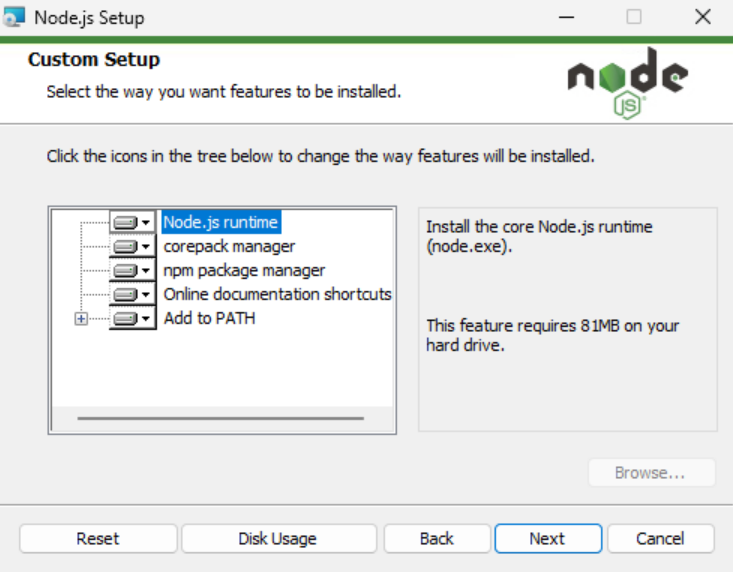733x572 pixels.
Task: Expand the Add to PATH tree node
Action: (81, 319)
